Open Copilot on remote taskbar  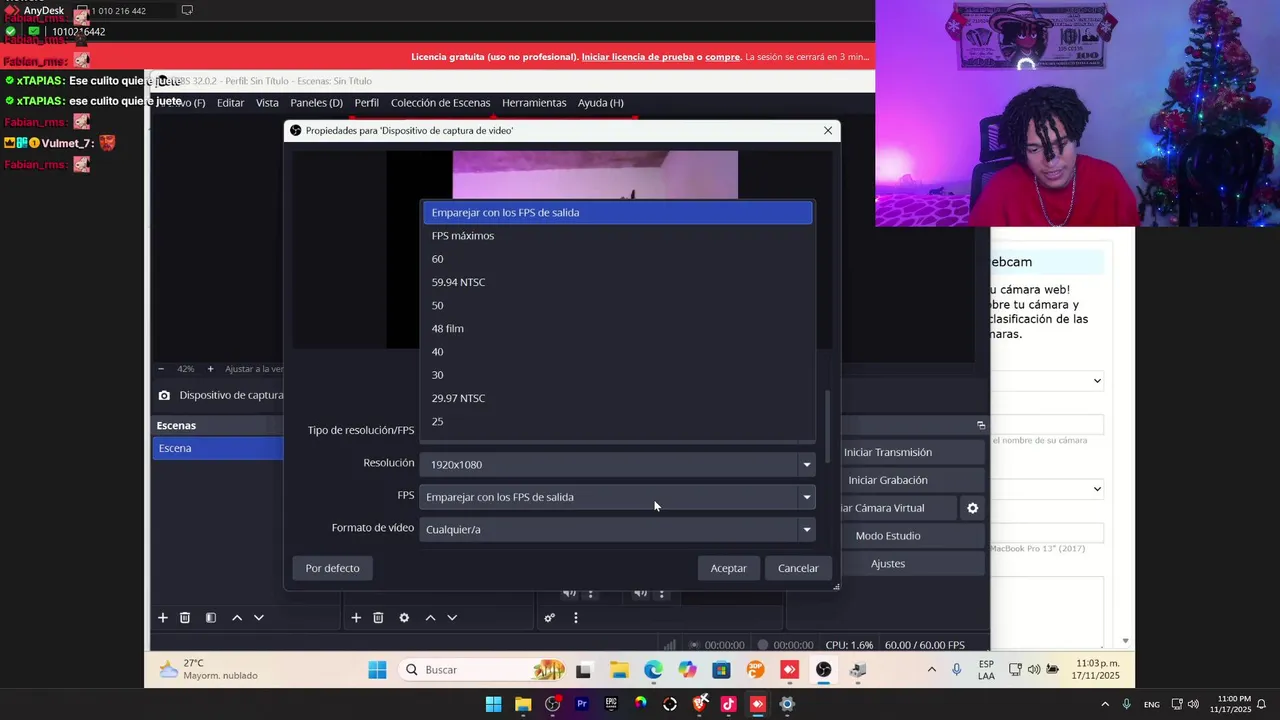(687, 670)
